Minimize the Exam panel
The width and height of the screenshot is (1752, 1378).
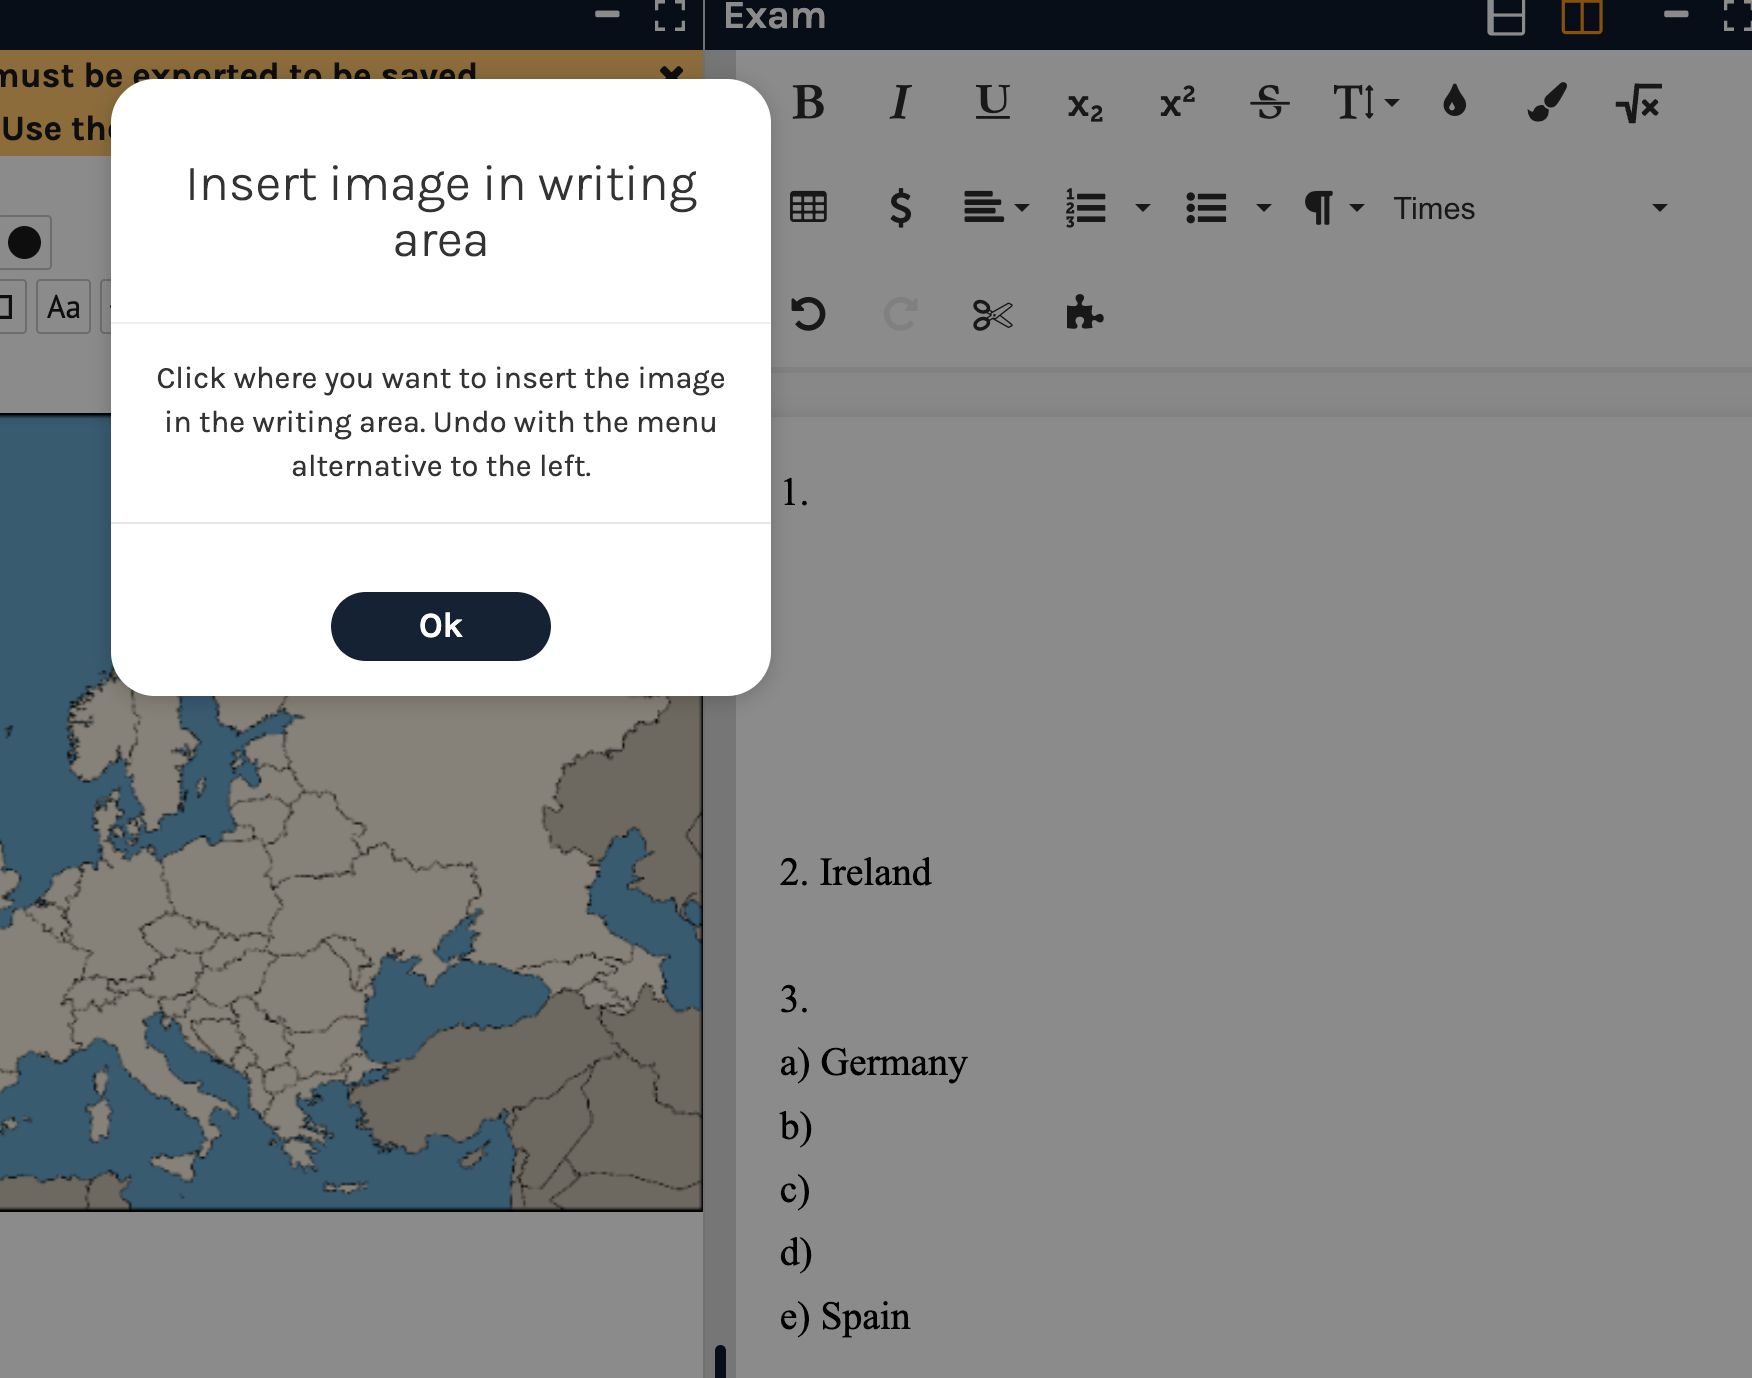(x=1676, y=14)
